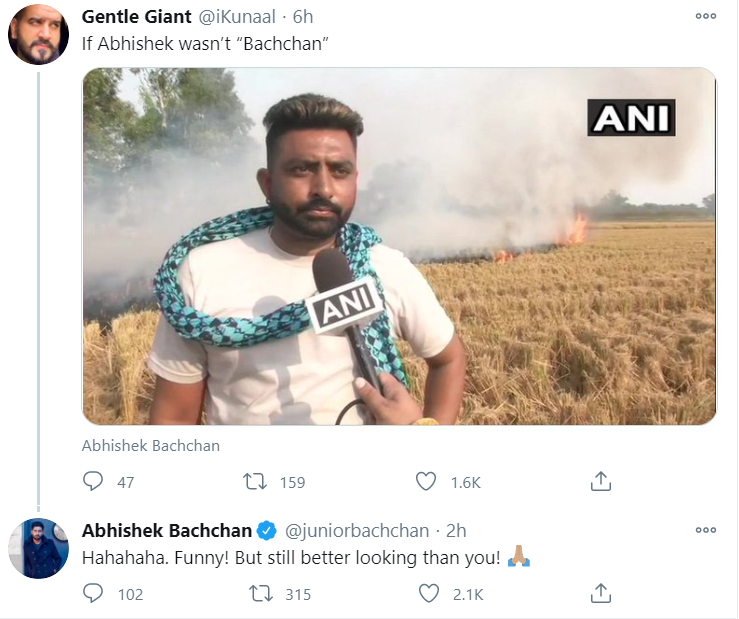This screenshot has height=619, width=739.
Task: Click the Abhishek Bachchan image tag label
Action: coord(151,445)
